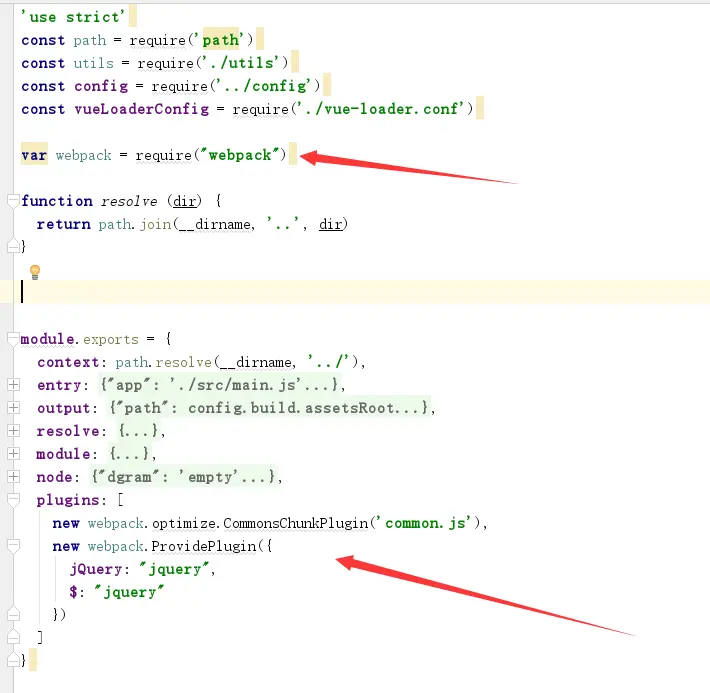710x693 pixels.
Task: Click the entry property key
Action: click(x=59, y=385)
